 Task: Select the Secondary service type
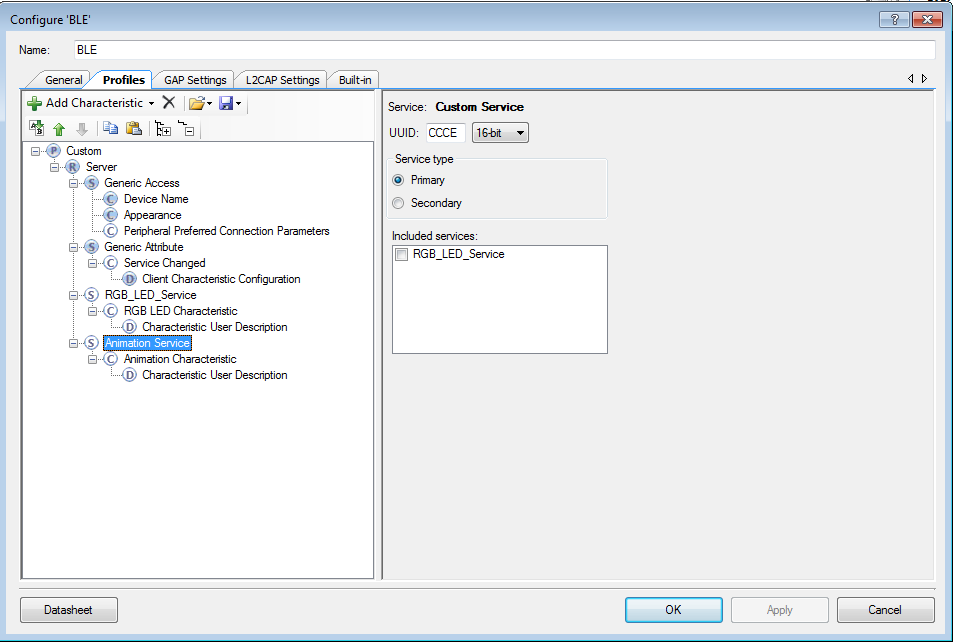(398, 203)
